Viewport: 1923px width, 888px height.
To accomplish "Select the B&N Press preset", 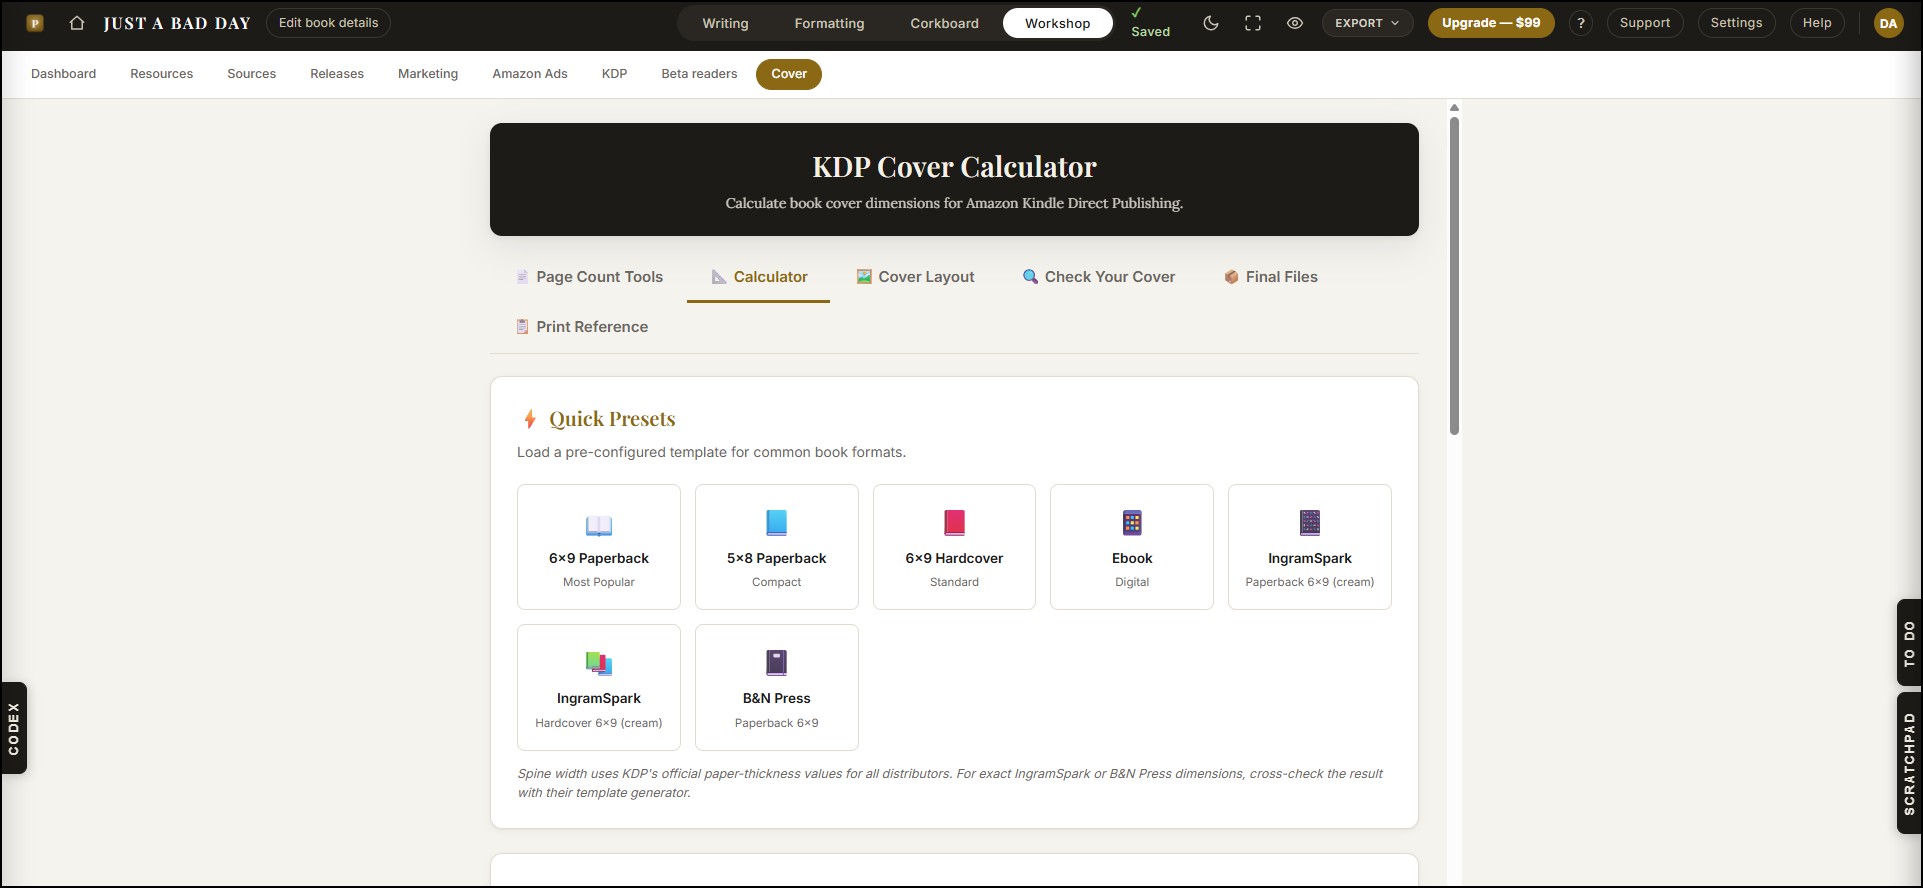I will pyautogui.click(x=777, y=687).
